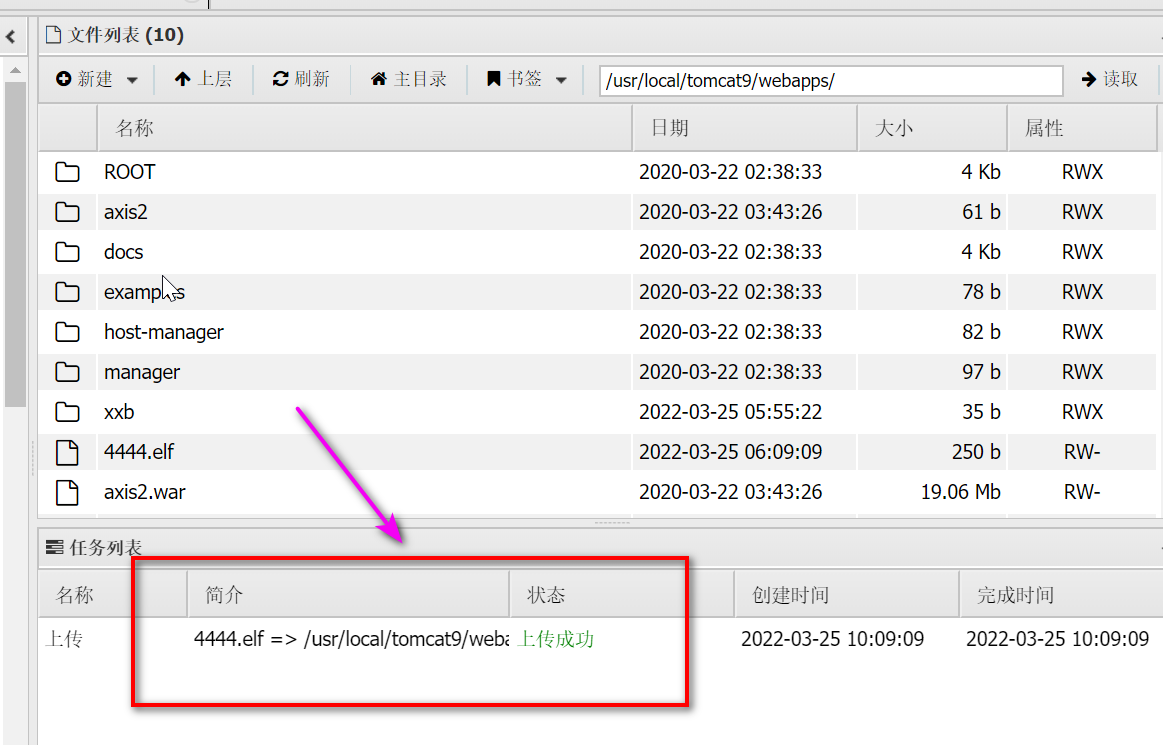Click the task description 4444.elf => path

click(351, 639)
